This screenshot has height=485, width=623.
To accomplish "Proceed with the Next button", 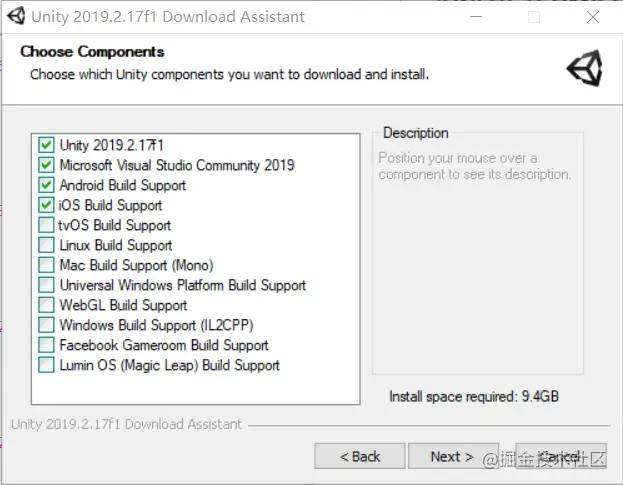I will 452,456.
